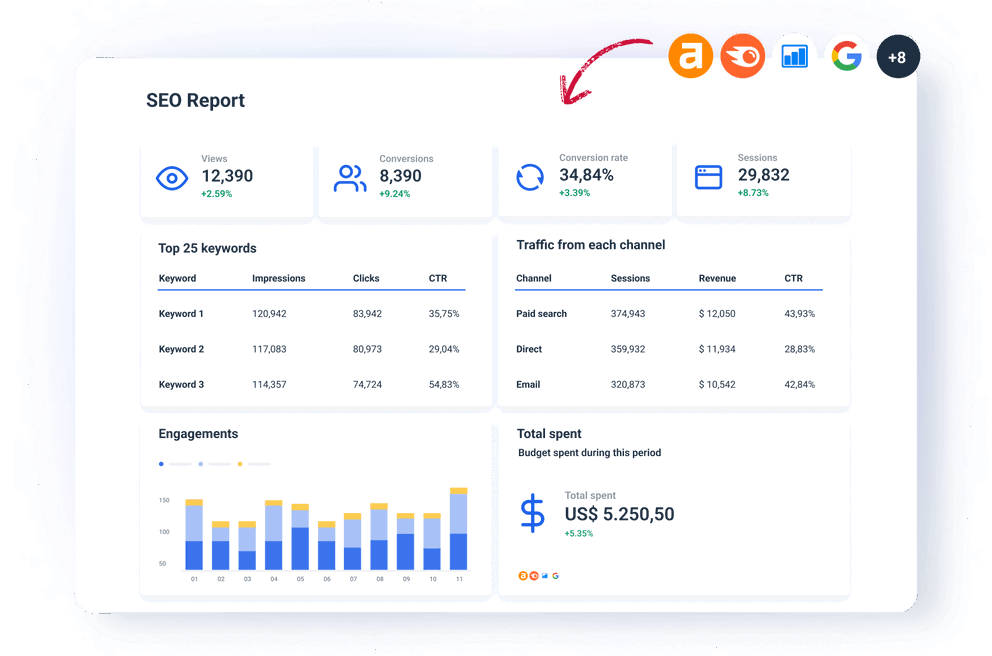
Task: Click the Amazon app icon at top right
Action: [x=690, y=56]
